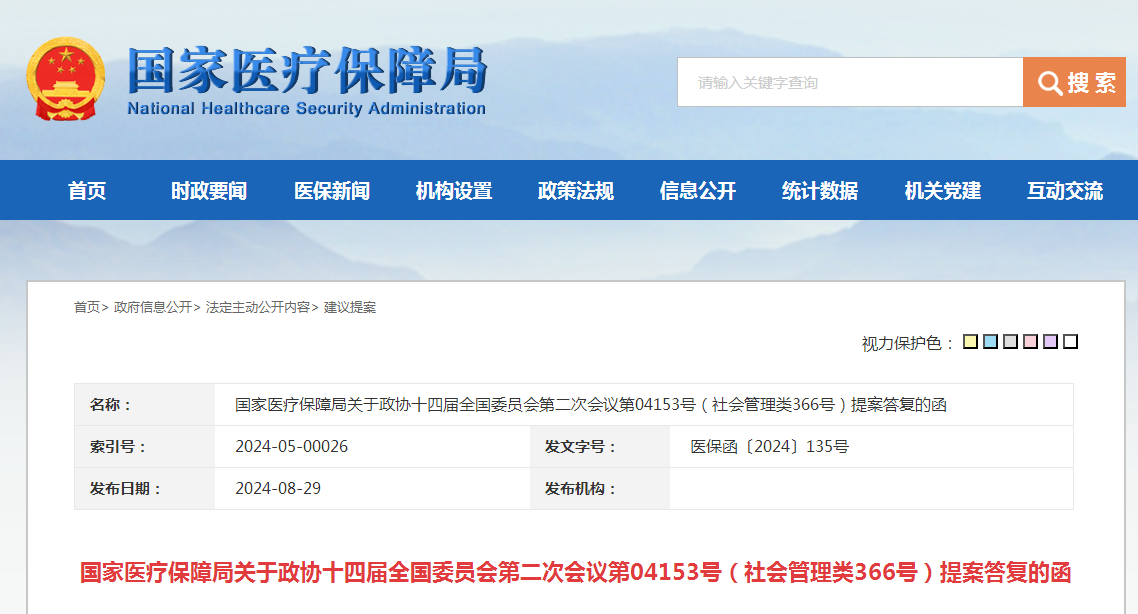Click the 视力保护色 label
Image resolution: width=1138 pixels, height=614 pixels.
pos(907,343)
